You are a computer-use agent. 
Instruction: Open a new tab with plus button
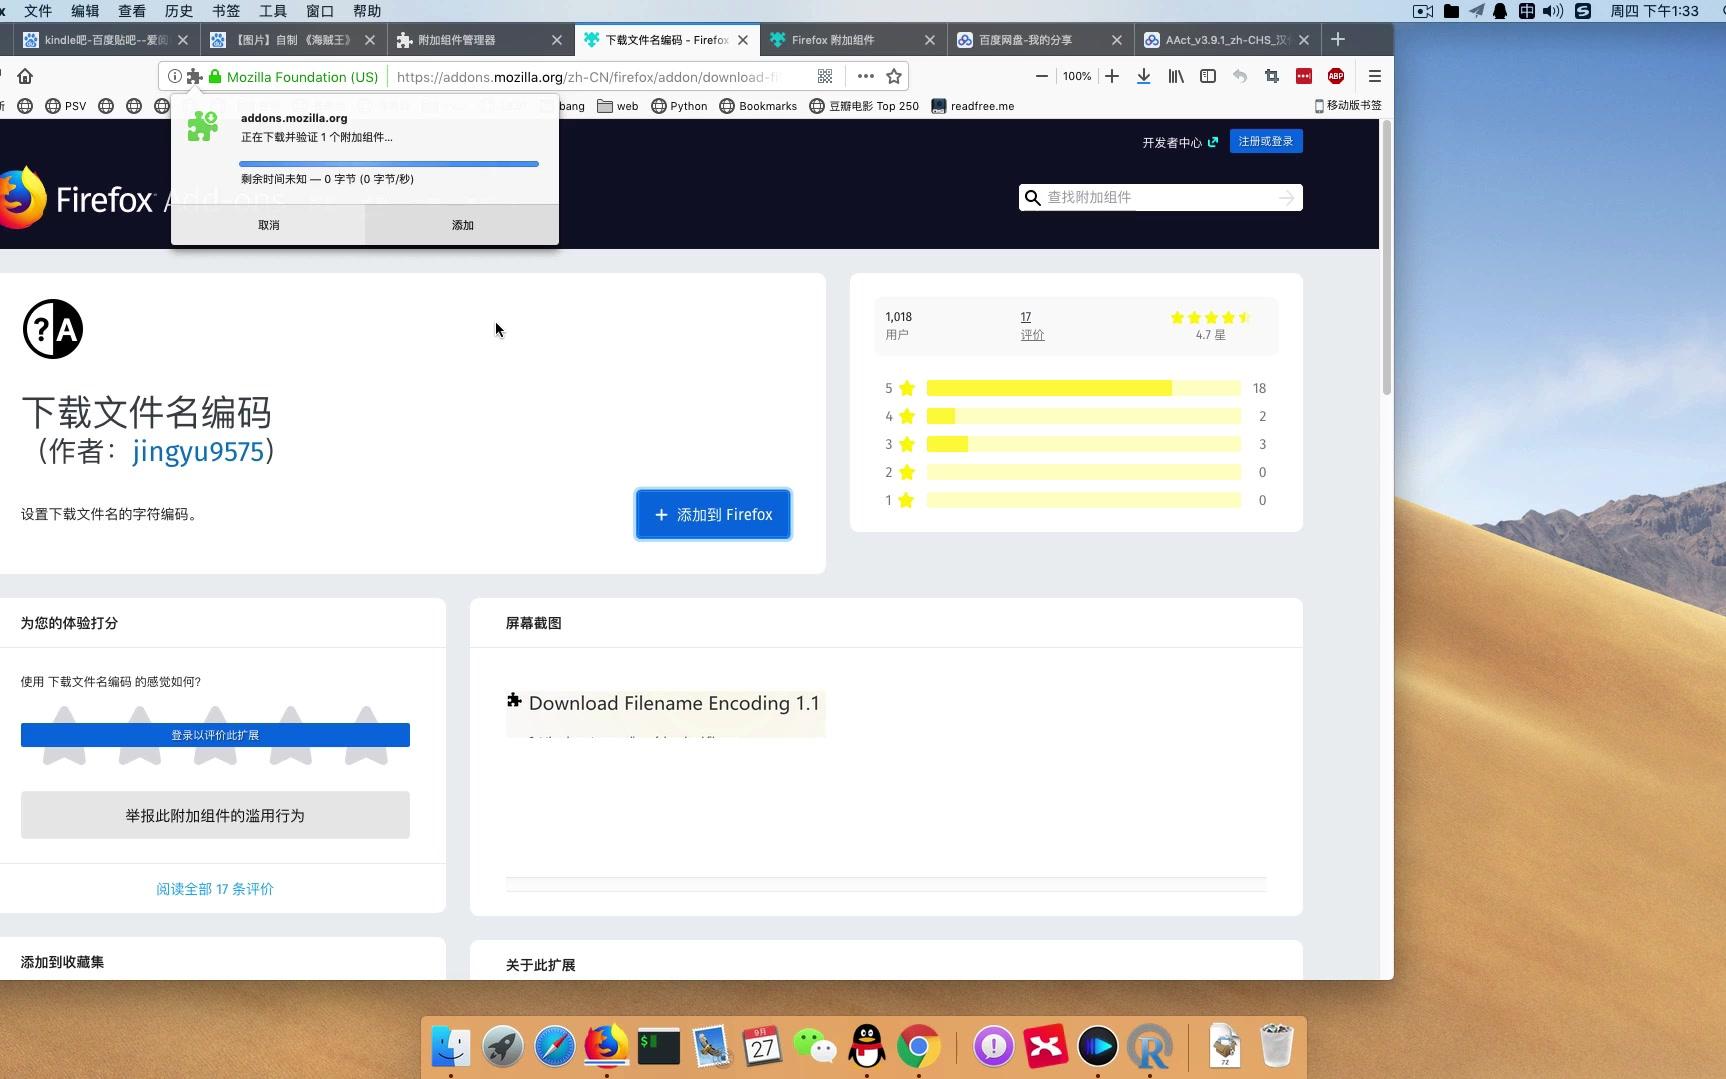click(1338, 39)
